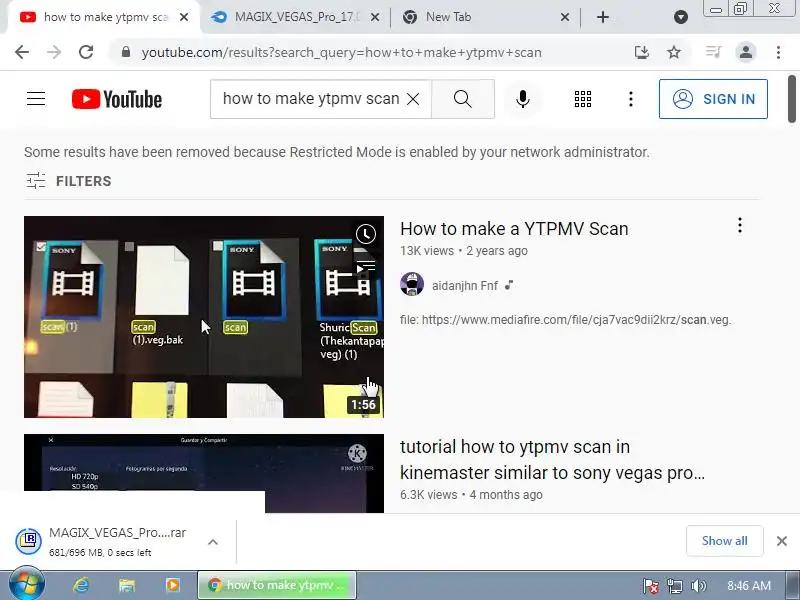Open the YouTube hamburger guide menu
Screen dimensions: 800x600
point(36,99)
